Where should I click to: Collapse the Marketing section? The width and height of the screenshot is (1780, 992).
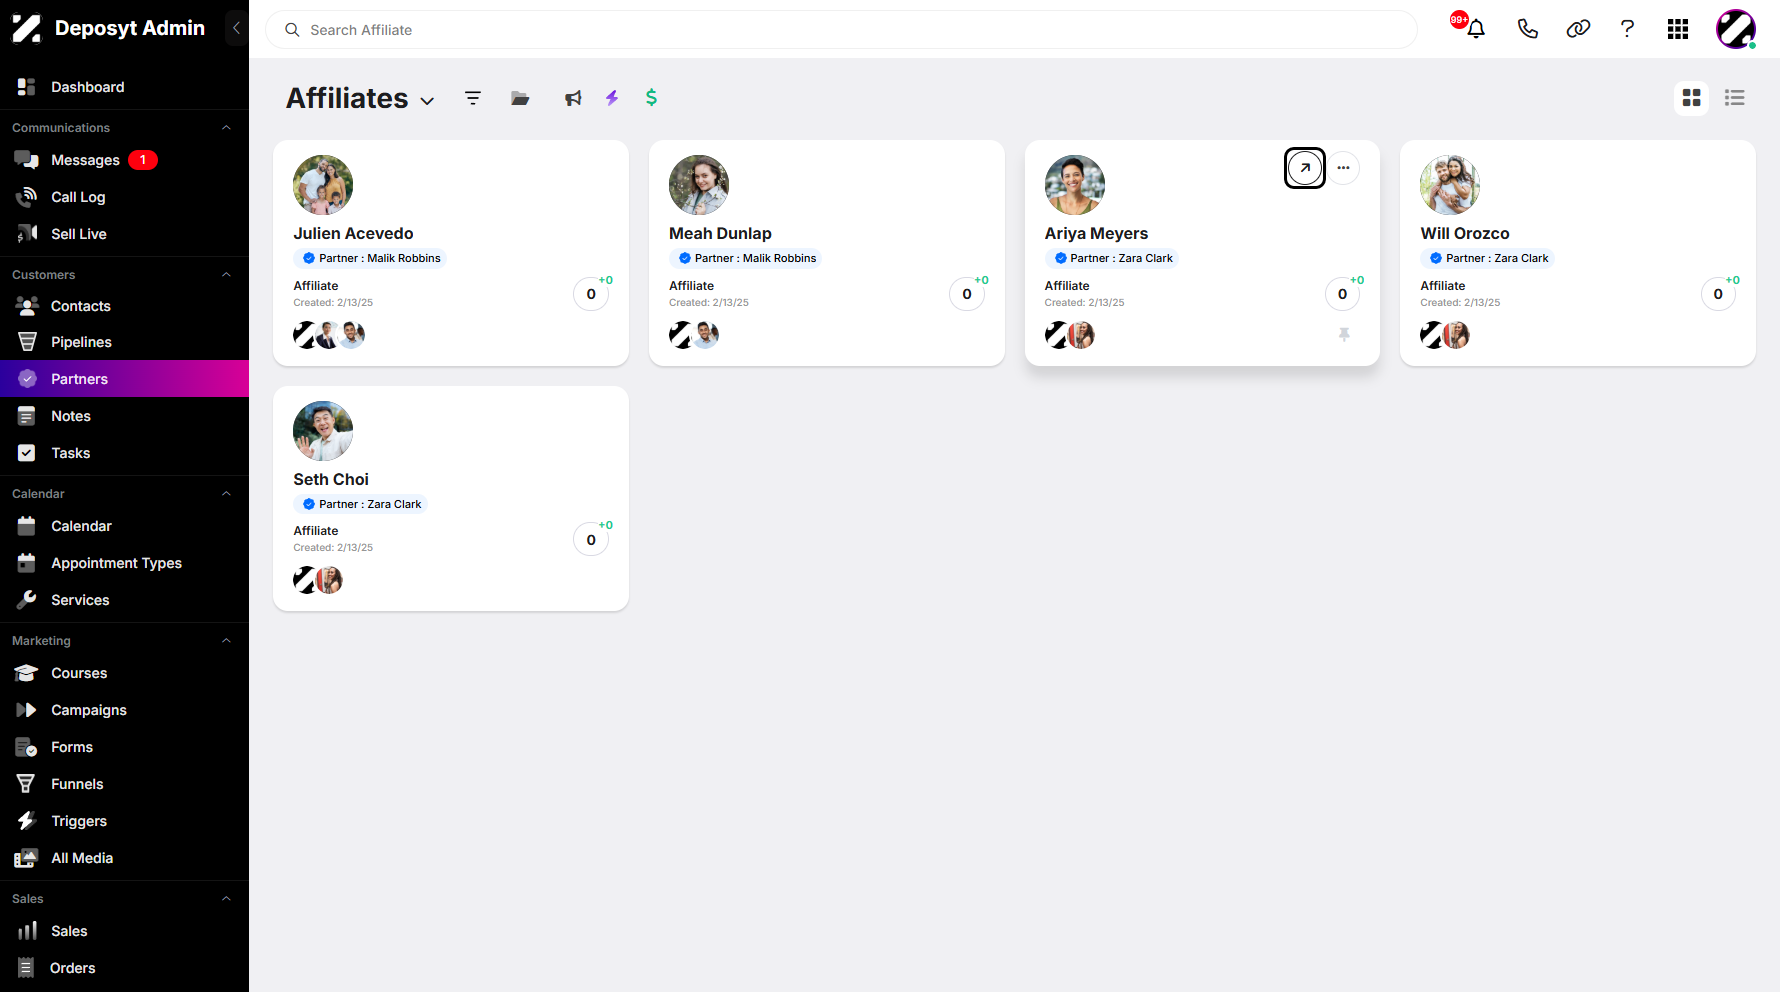tap(226, 641)
